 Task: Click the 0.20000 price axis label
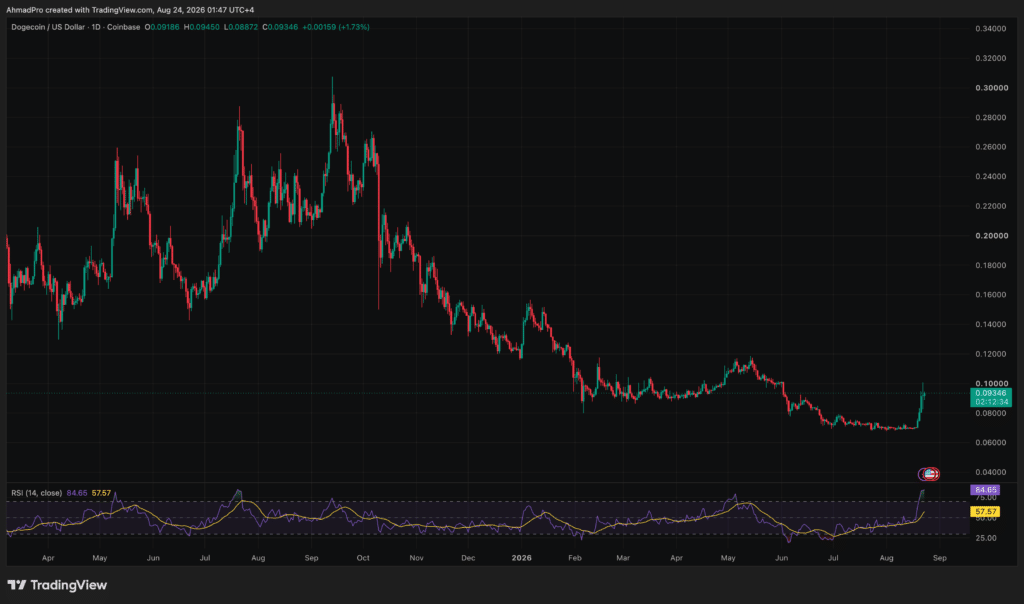pos(991,236)
